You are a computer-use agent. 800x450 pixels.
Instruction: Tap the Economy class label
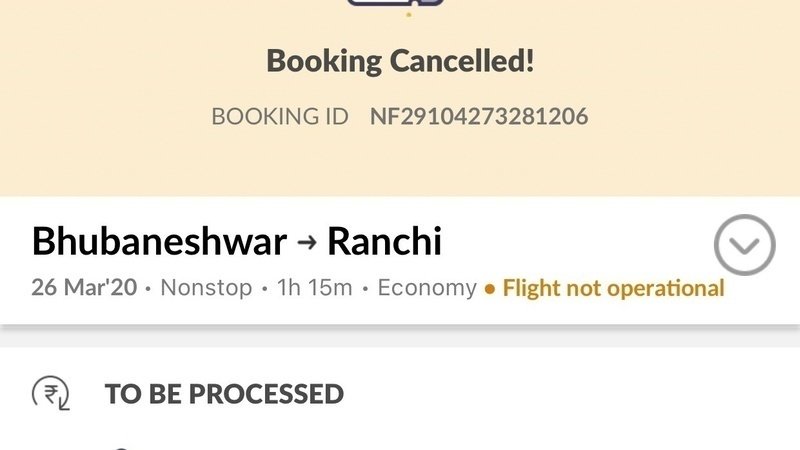pos(427,289)
